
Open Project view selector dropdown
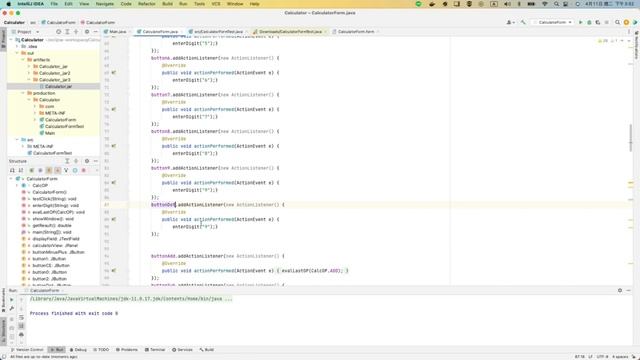click(26, 31)
